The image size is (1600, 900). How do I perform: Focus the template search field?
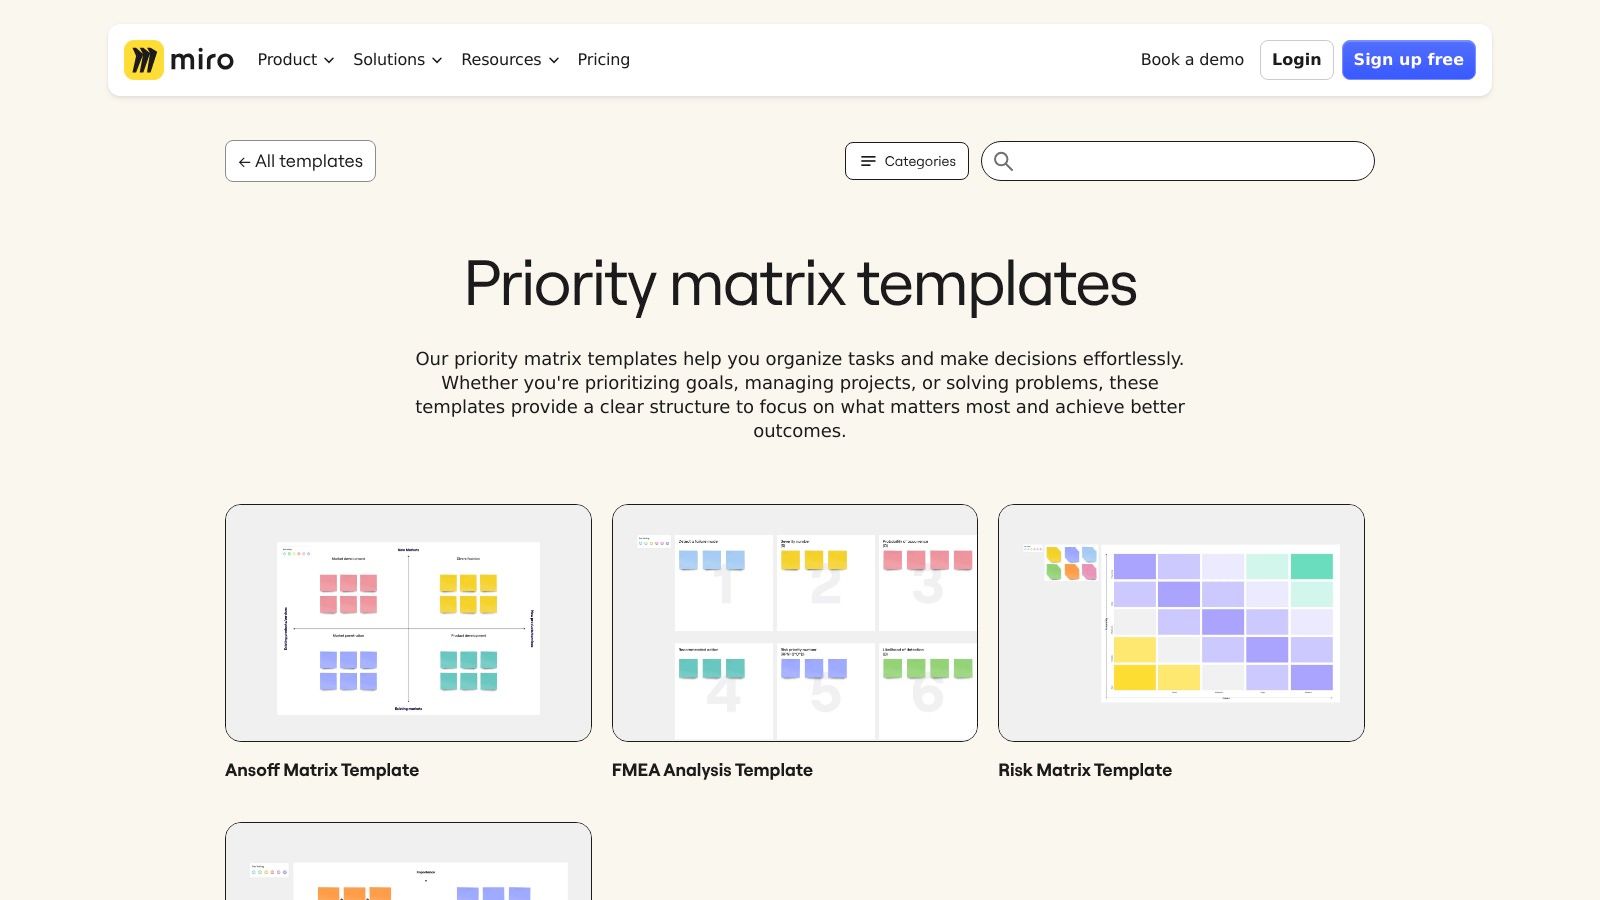[1178, 161]
